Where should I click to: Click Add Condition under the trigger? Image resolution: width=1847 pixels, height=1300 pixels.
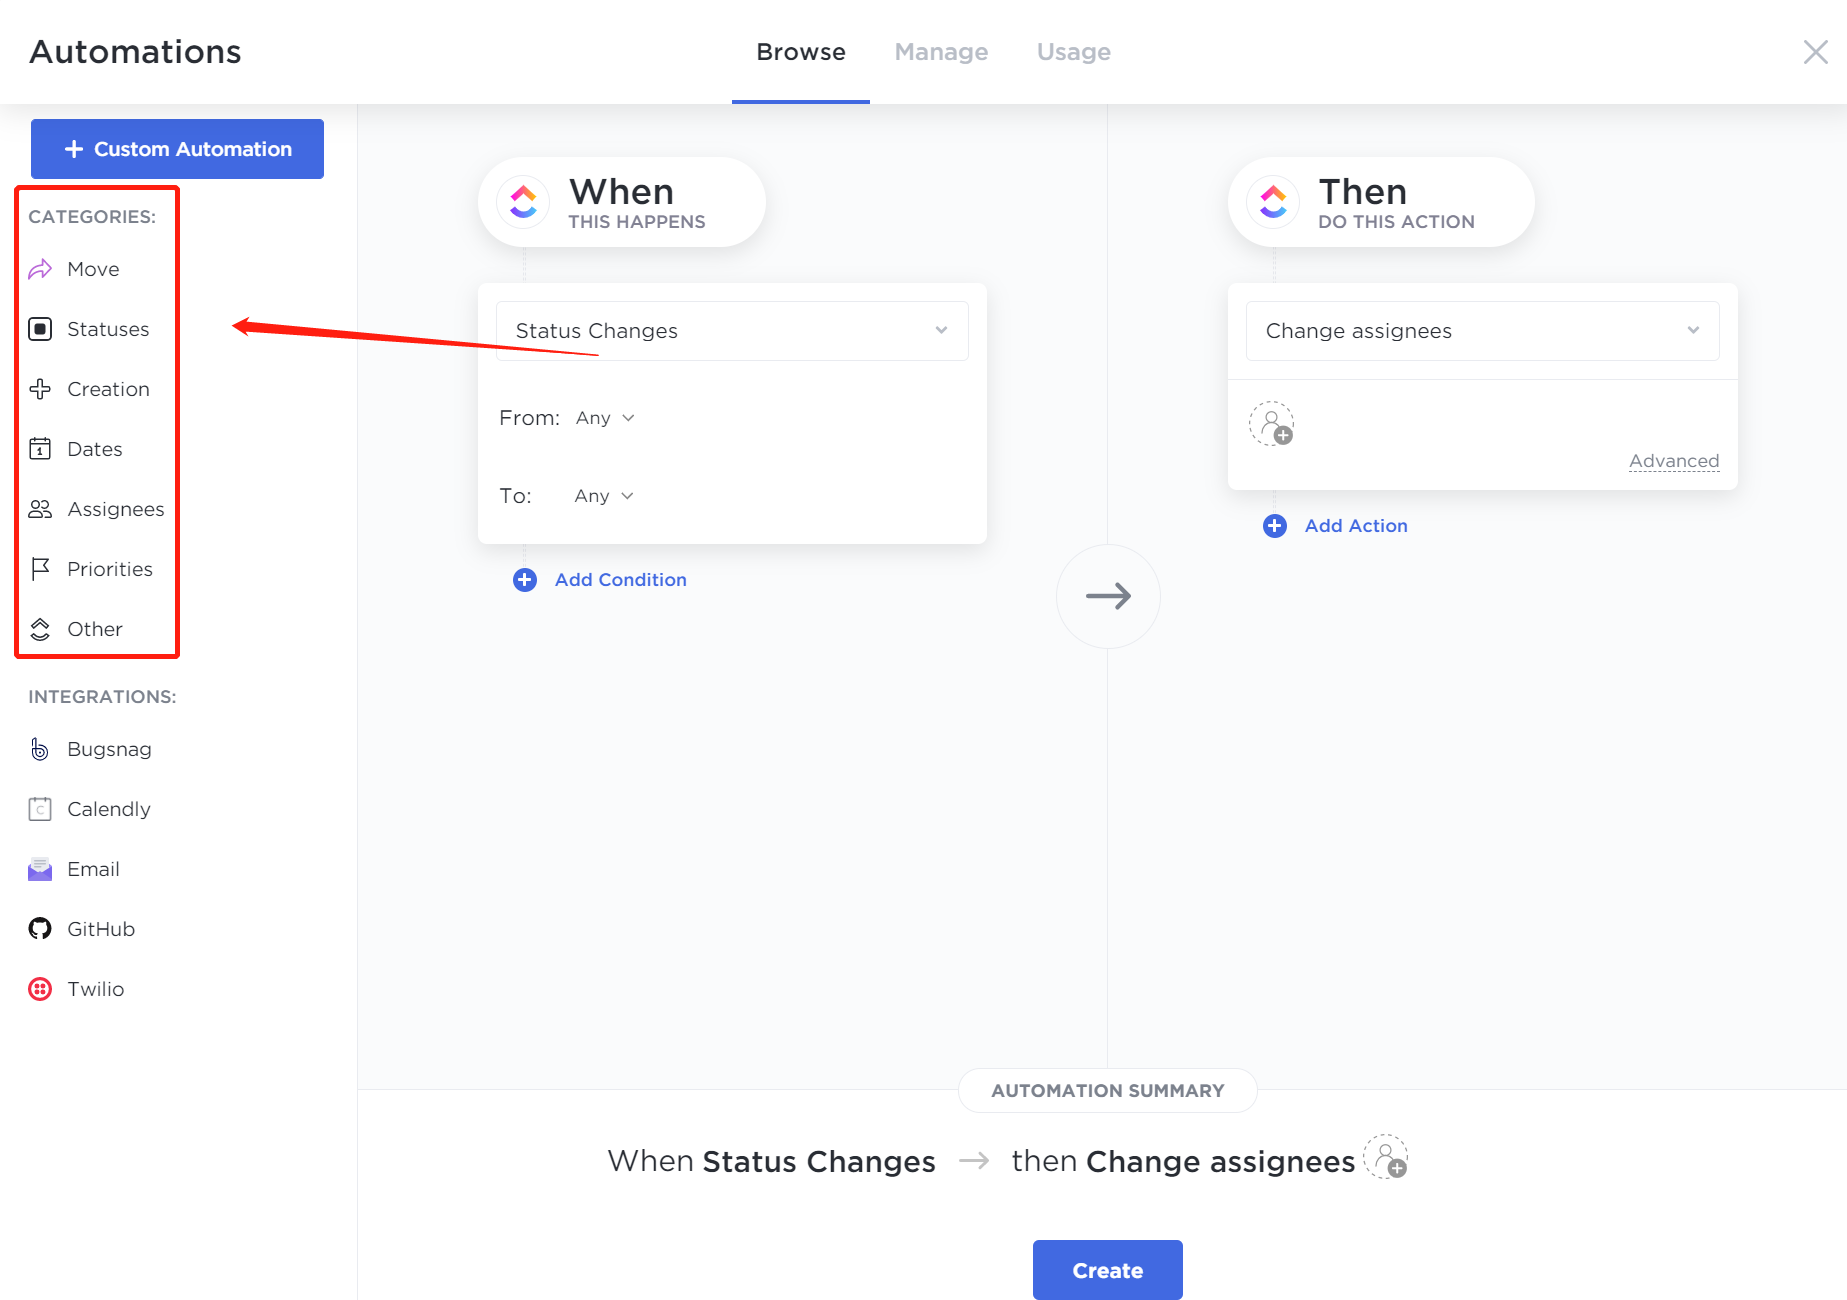[620, 580]
